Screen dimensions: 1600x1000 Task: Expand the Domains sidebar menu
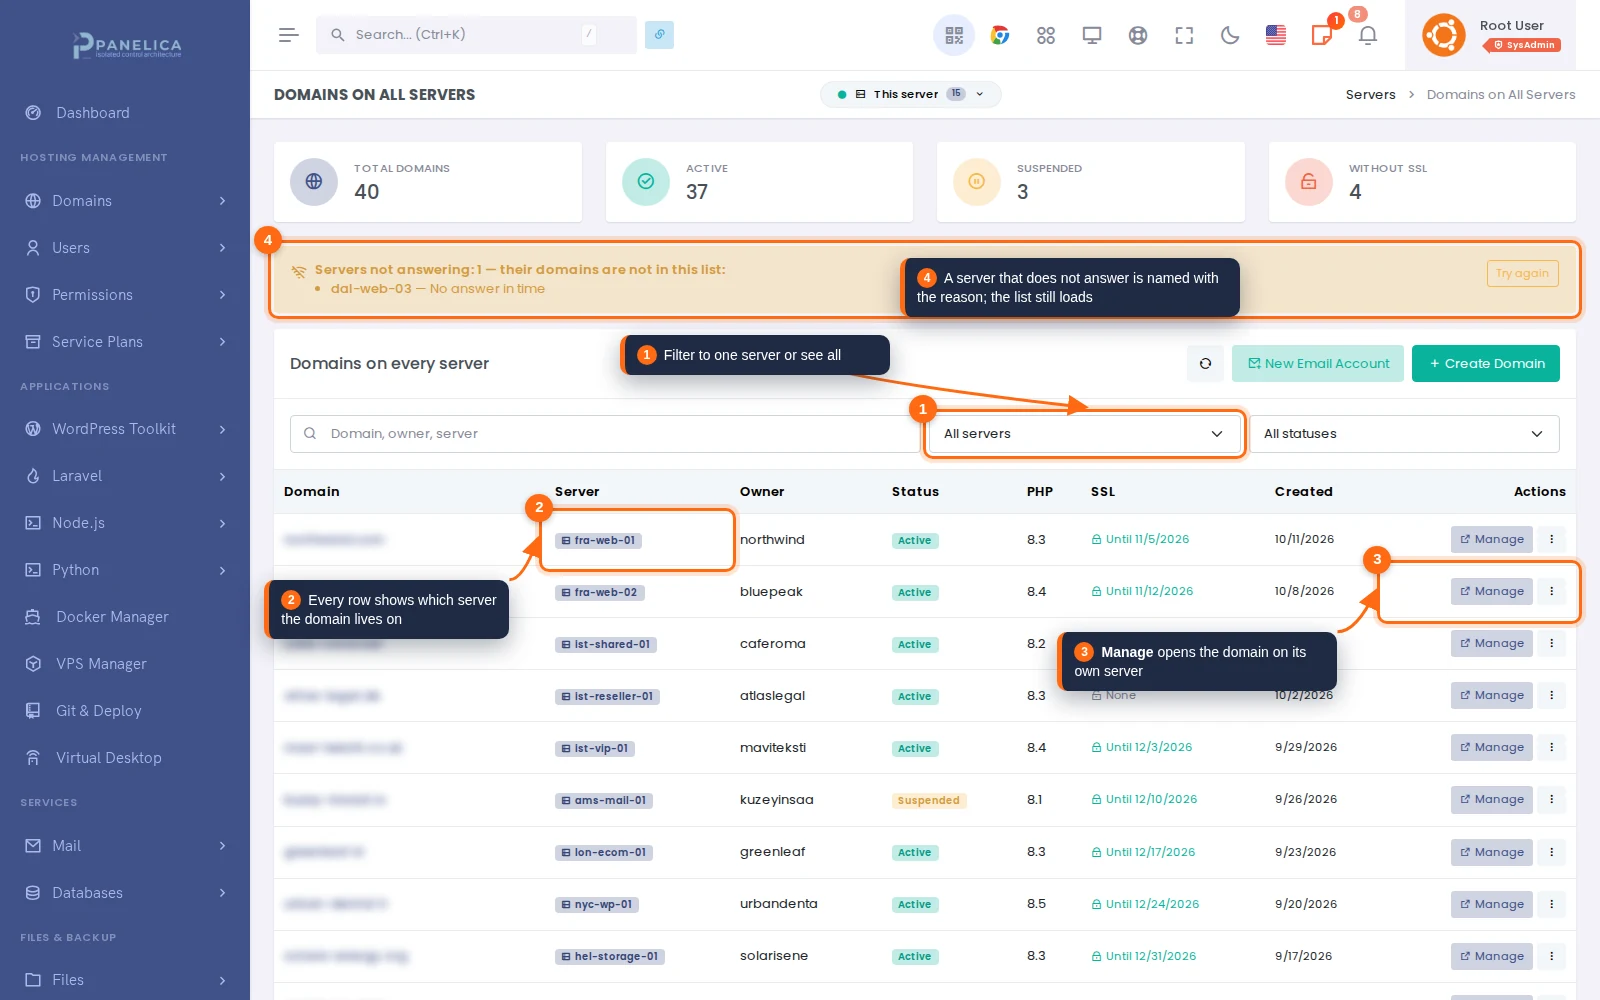(125, 201)
